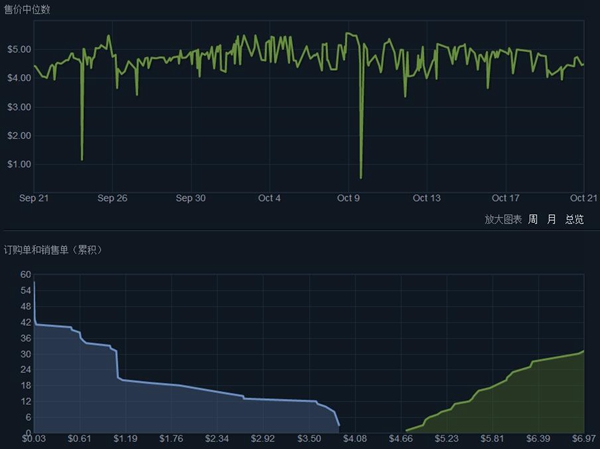This screenshot has height=449, width=600.
Task: Click the Sep 21 date label
Action: pyautogui.click(x=34, y=198)
